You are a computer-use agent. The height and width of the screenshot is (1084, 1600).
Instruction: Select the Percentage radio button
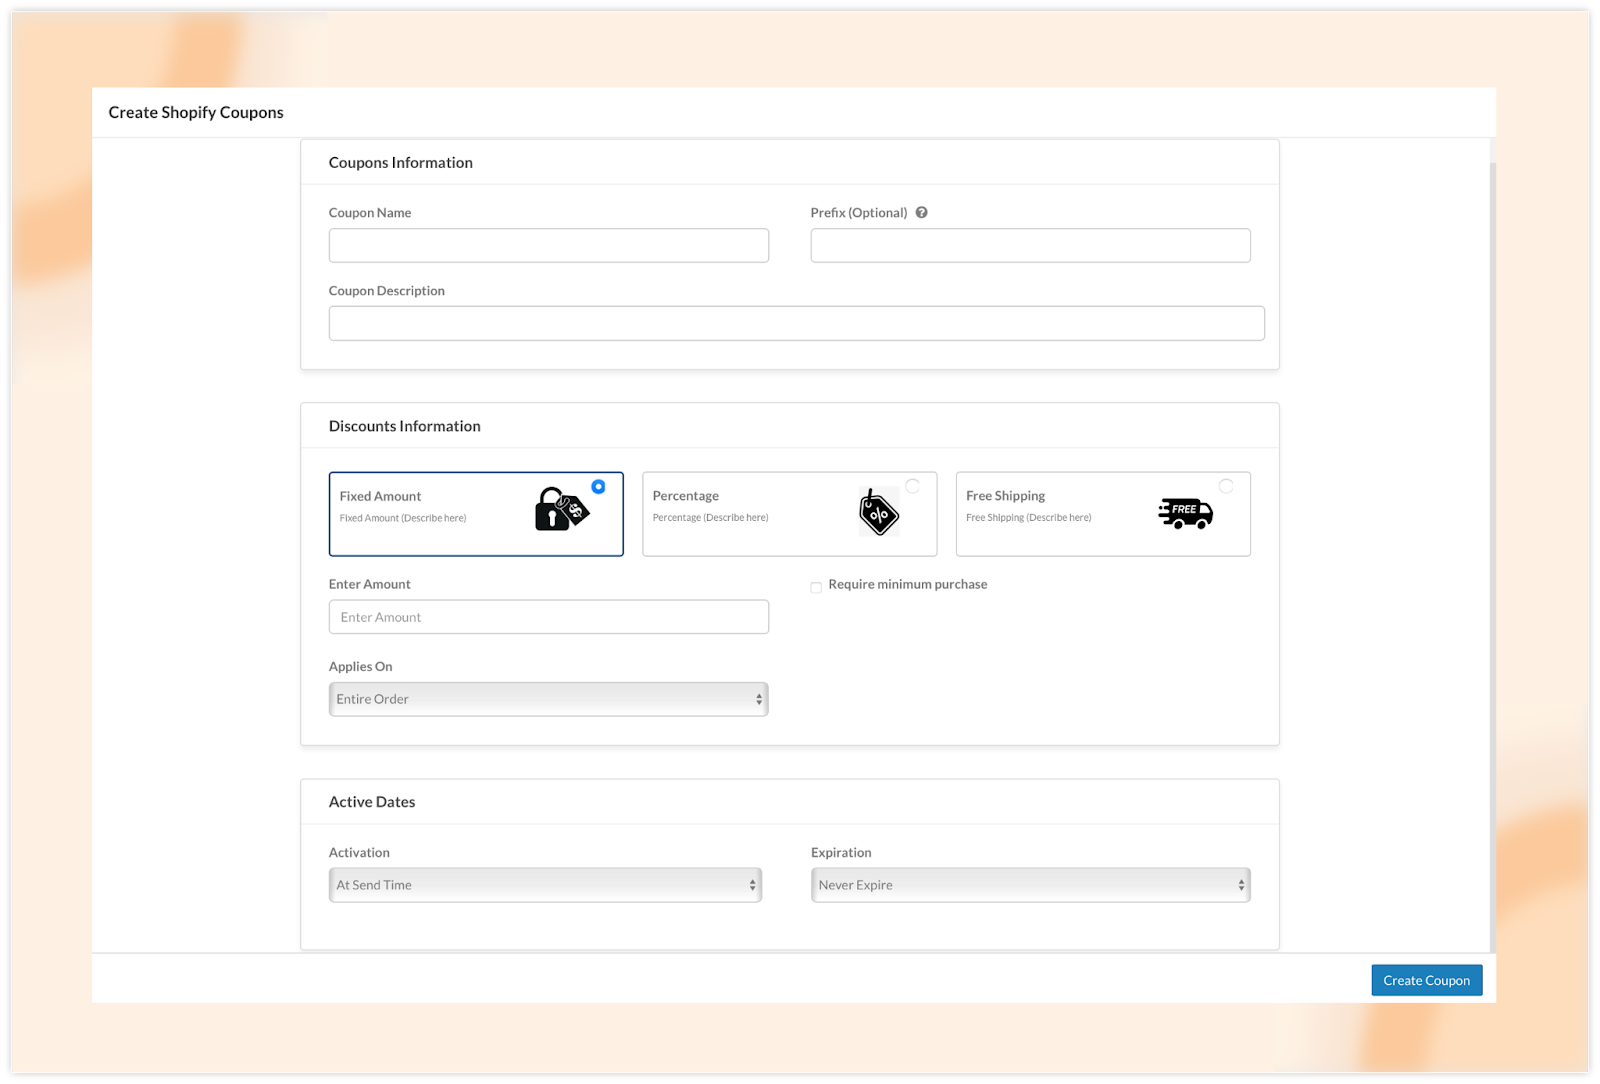pos(912,486)
